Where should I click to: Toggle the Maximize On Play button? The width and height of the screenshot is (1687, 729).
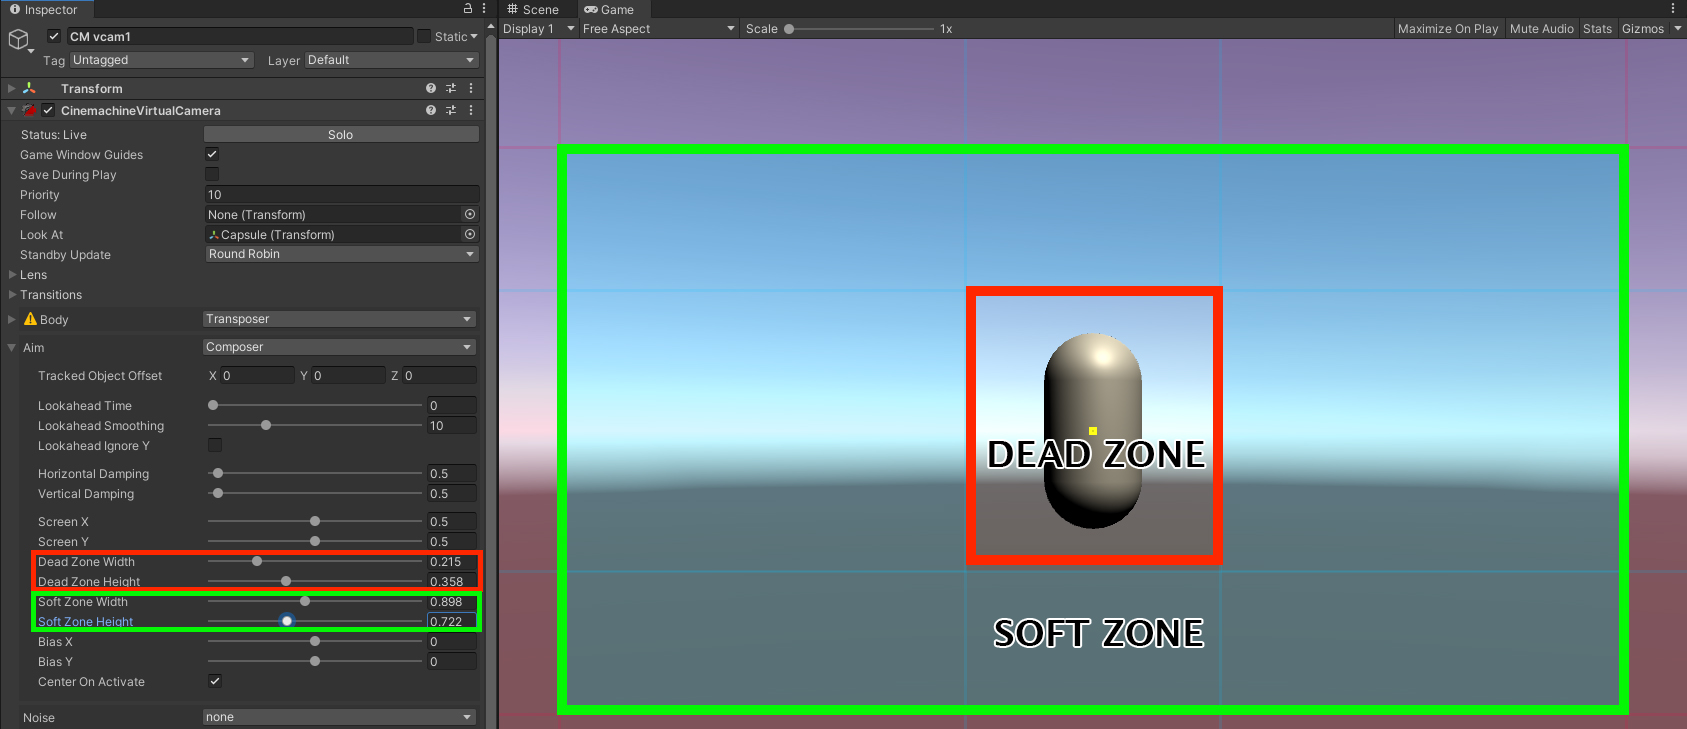click(x=1447, y=29)
